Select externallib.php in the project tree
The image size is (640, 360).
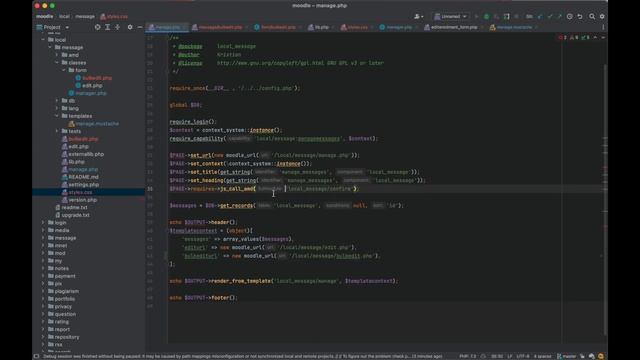82,154
